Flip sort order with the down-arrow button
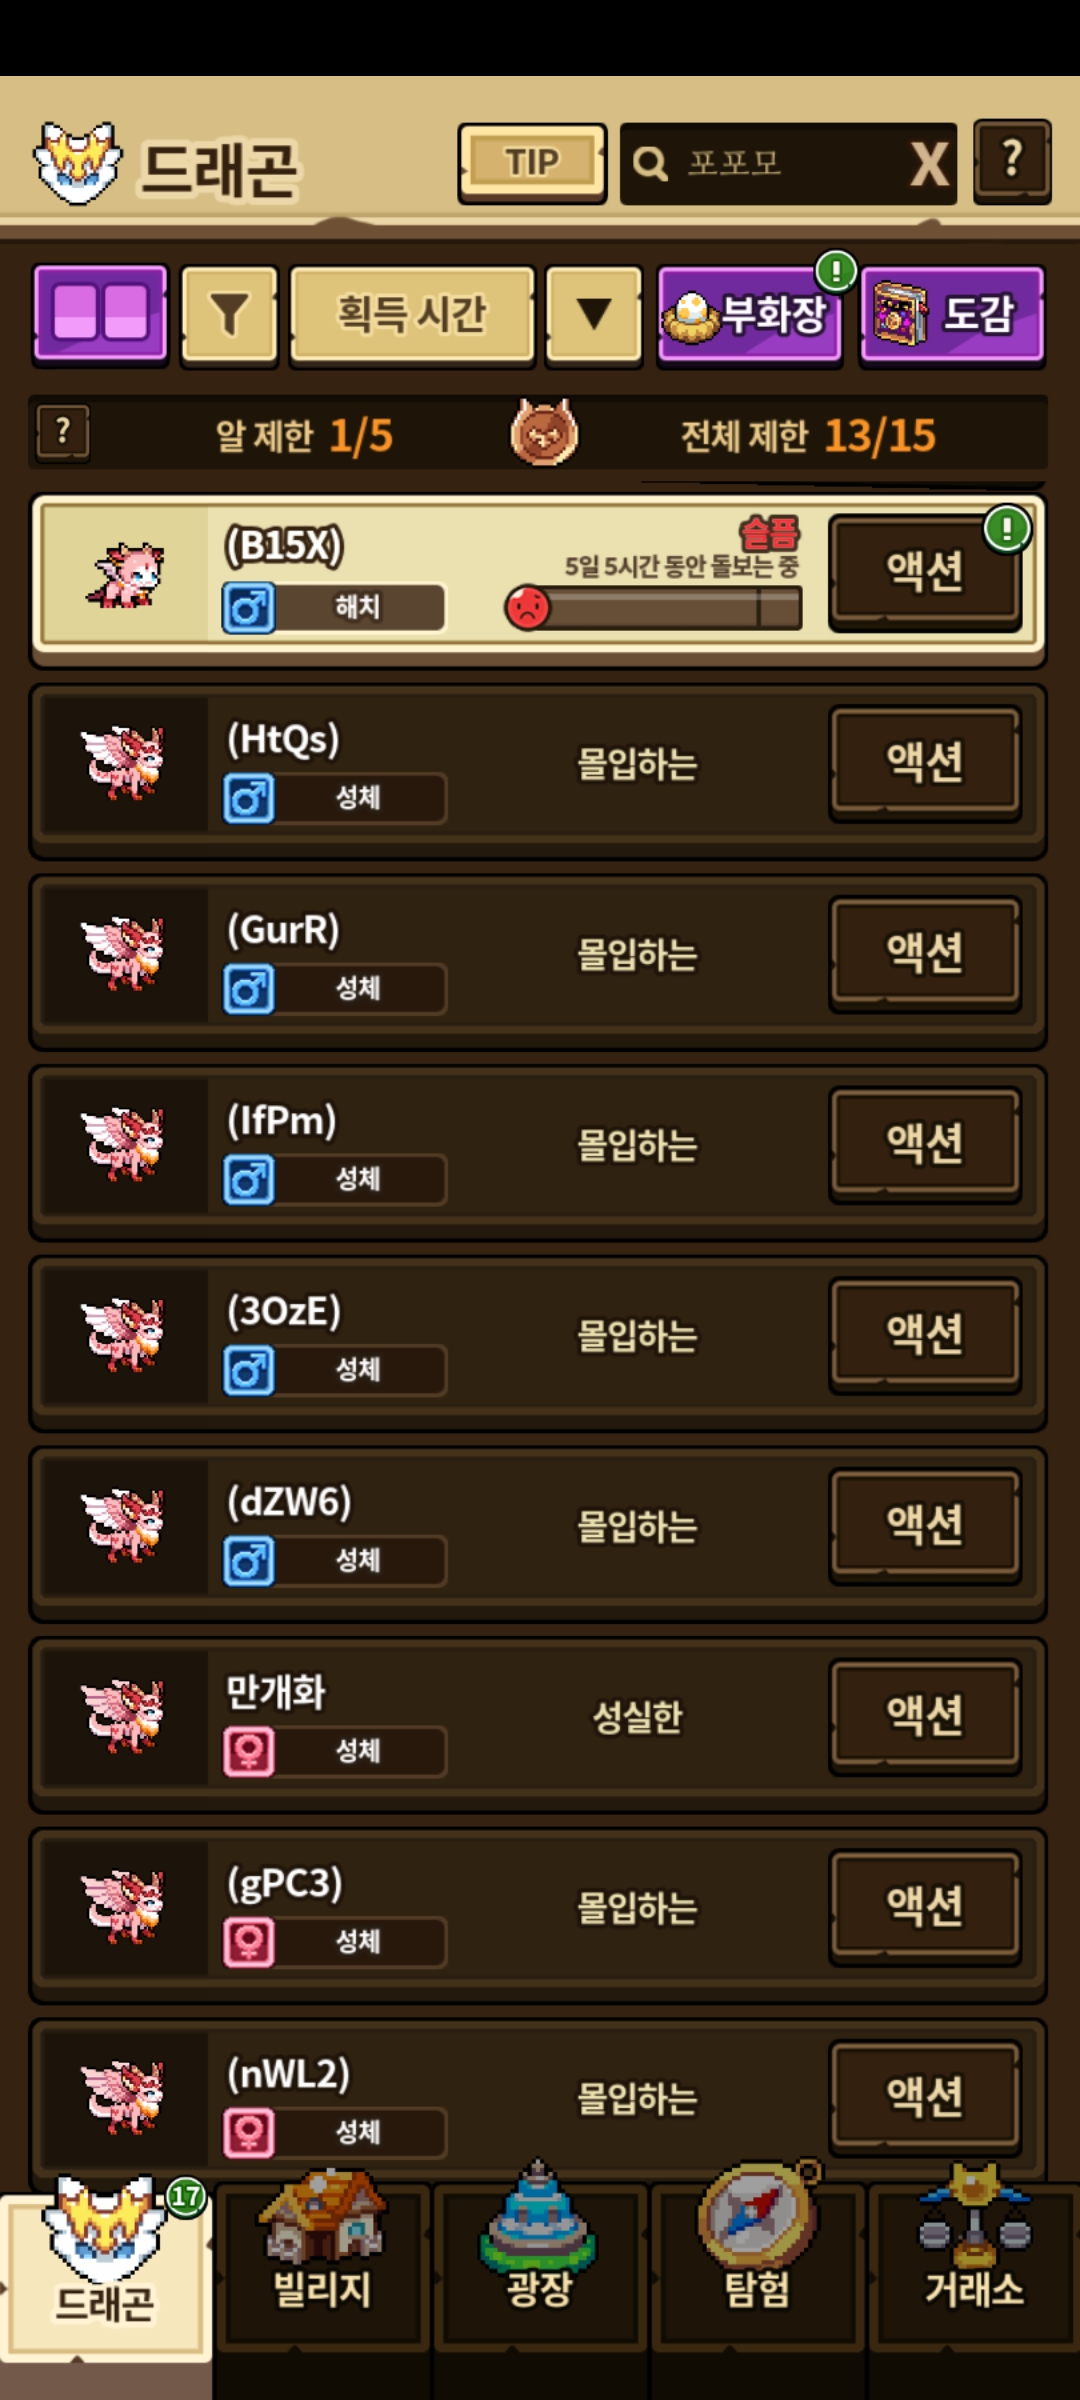 (594, 314)
